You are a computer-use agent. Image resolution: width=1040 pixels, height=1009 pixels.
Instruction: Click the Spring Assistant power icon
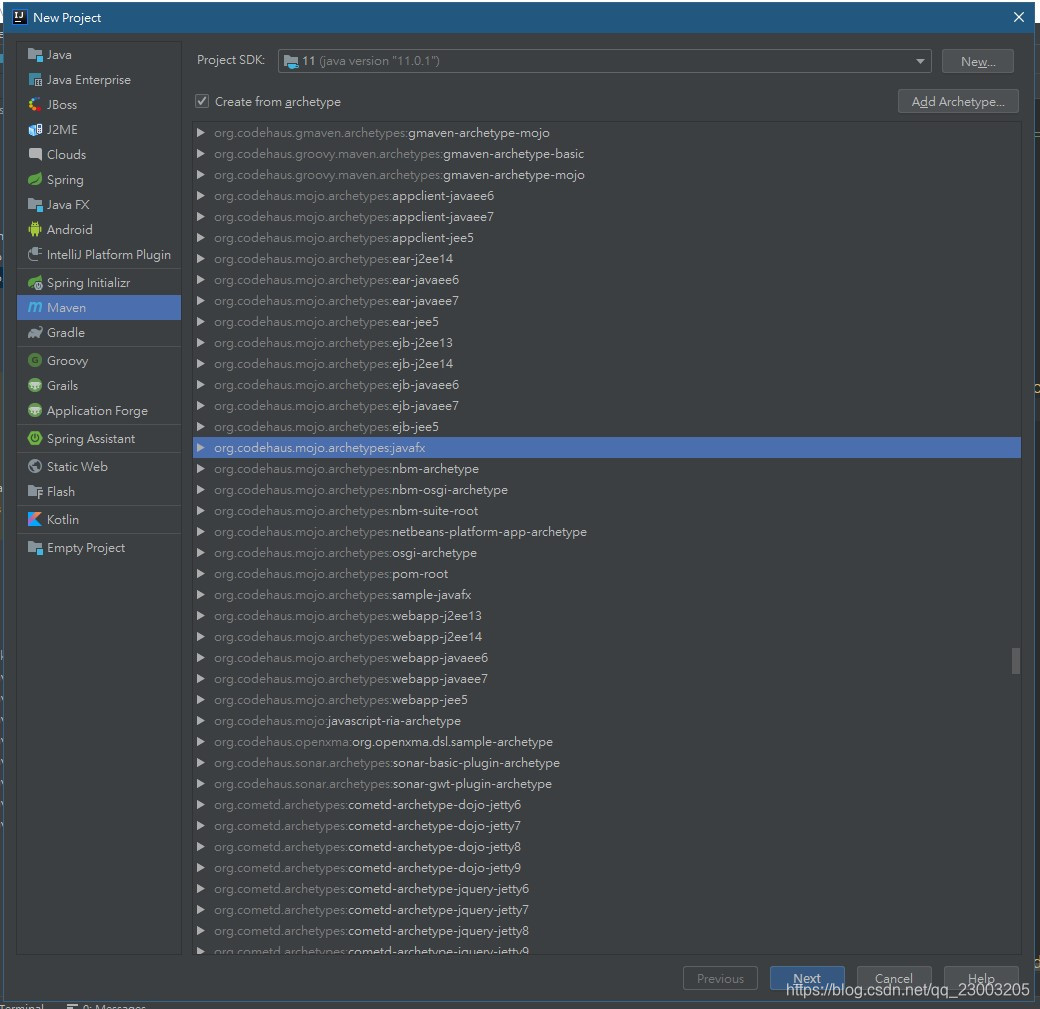35,438
